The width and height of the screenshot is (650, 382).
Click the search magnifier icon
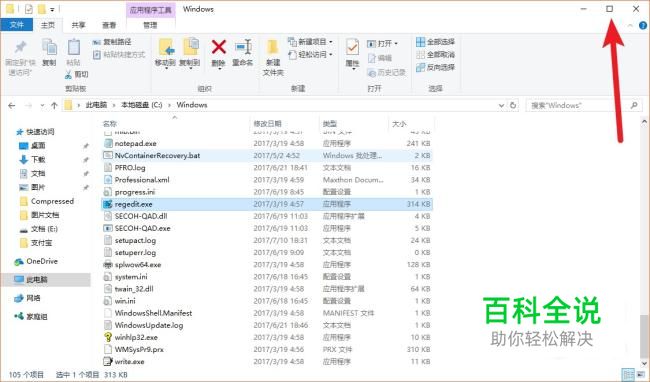[x=634, y=106]
